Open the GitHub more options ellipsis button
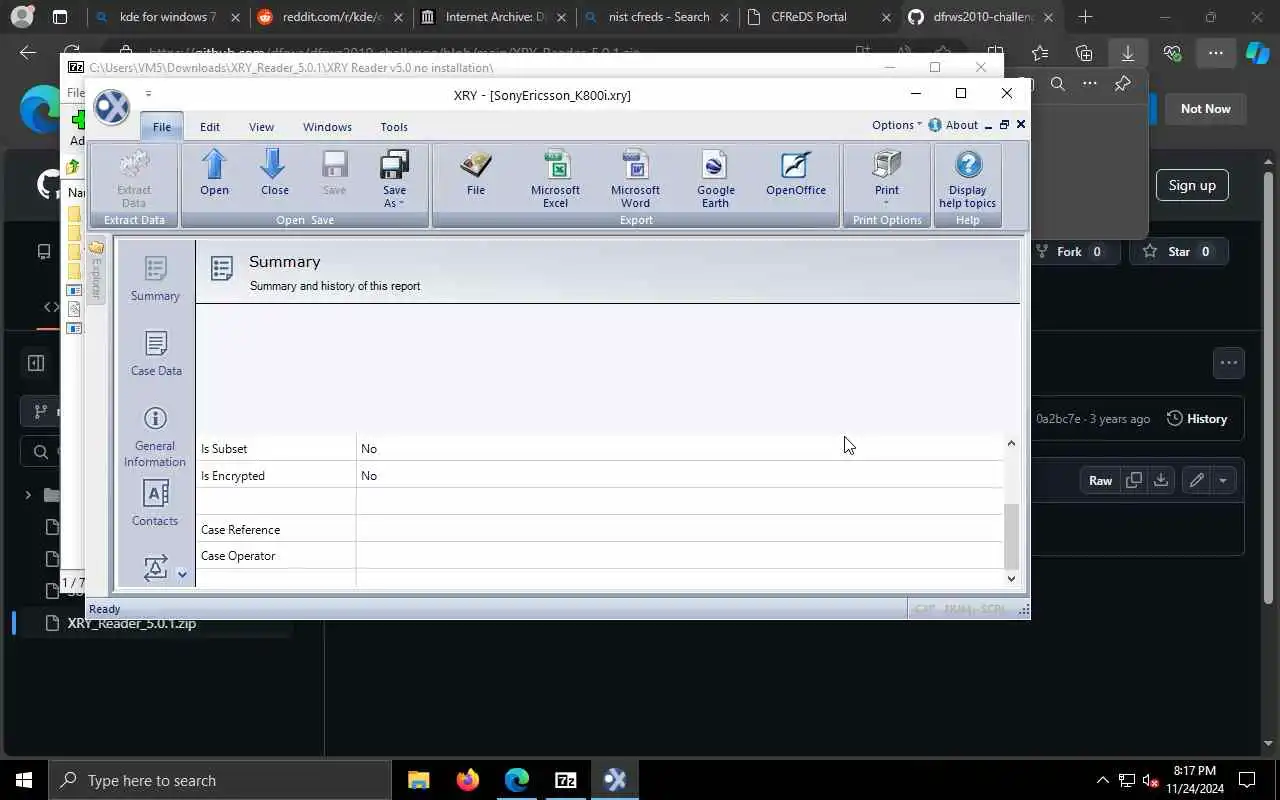1280x800 pixels. point(1229,363)
